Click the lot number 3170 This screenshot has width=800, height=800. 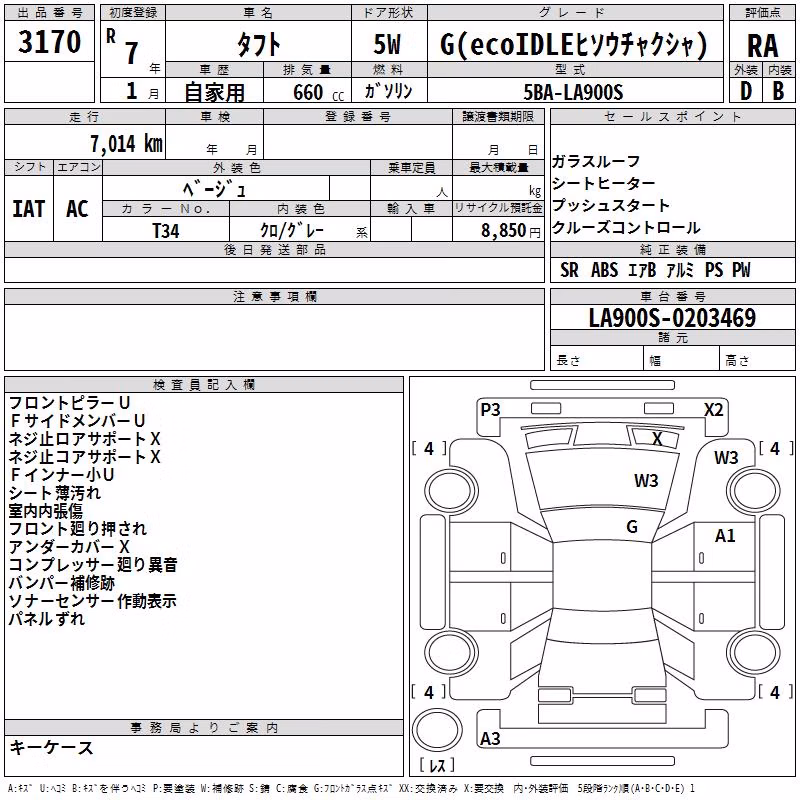coord(49,42)
